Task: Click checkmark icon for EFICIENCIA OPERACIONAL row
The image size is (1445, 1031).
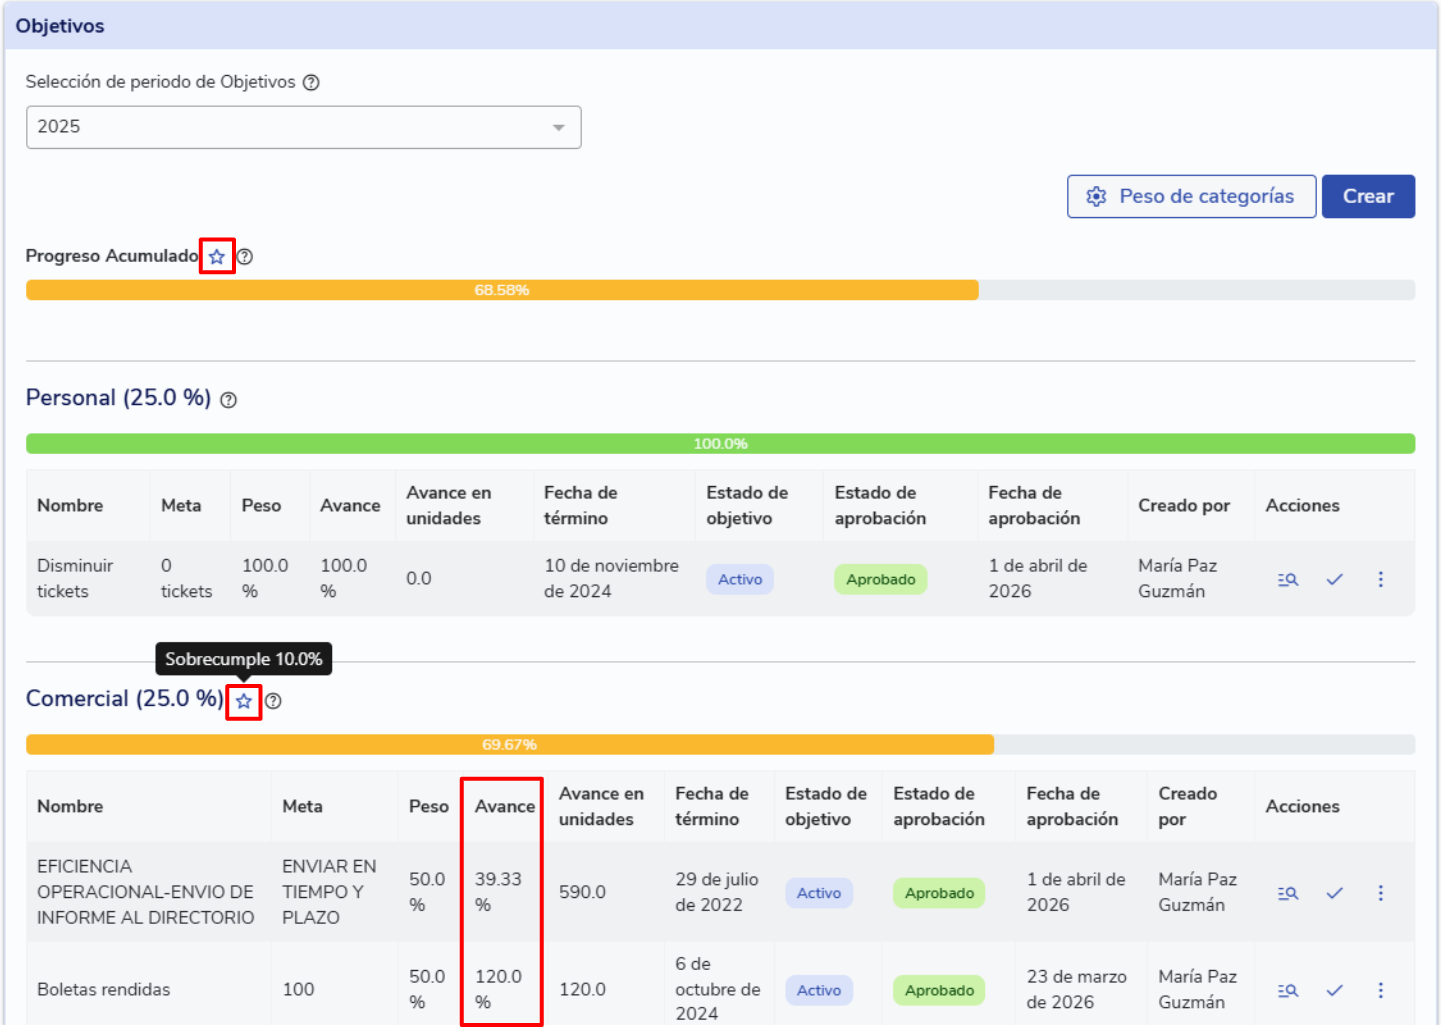Action: point(1335,894)
